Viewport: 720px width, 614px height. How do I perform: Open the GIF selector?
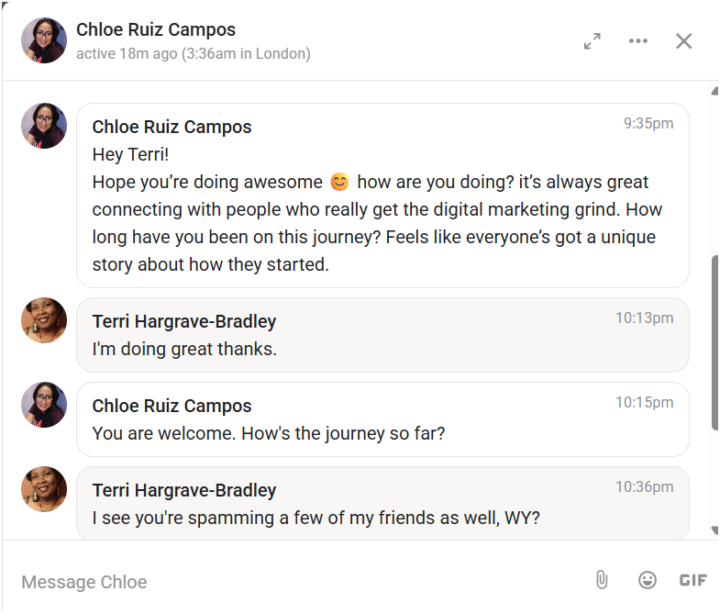pyautogui.click(x=693, y=580)
